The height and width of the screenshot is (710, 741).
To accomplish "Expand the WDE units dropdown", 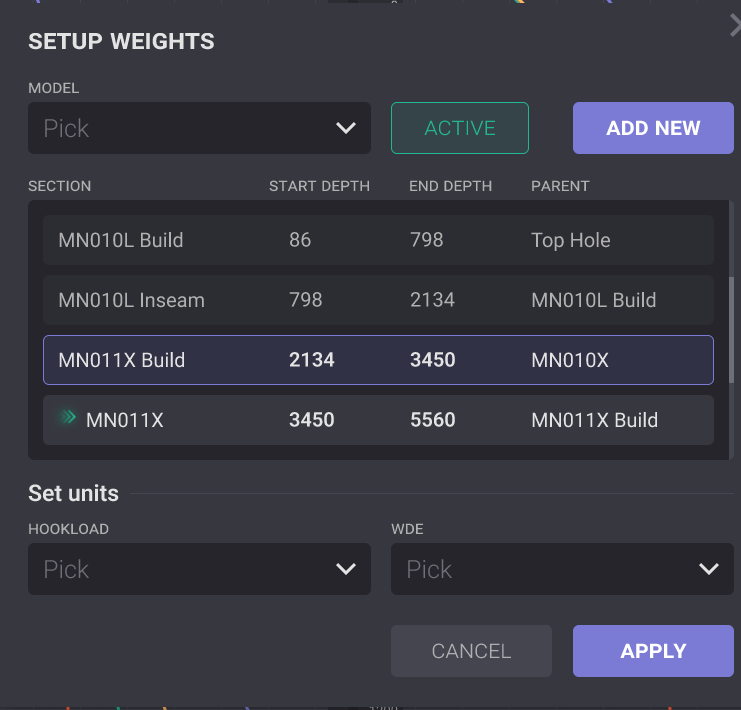I will (x=562, y=569).
